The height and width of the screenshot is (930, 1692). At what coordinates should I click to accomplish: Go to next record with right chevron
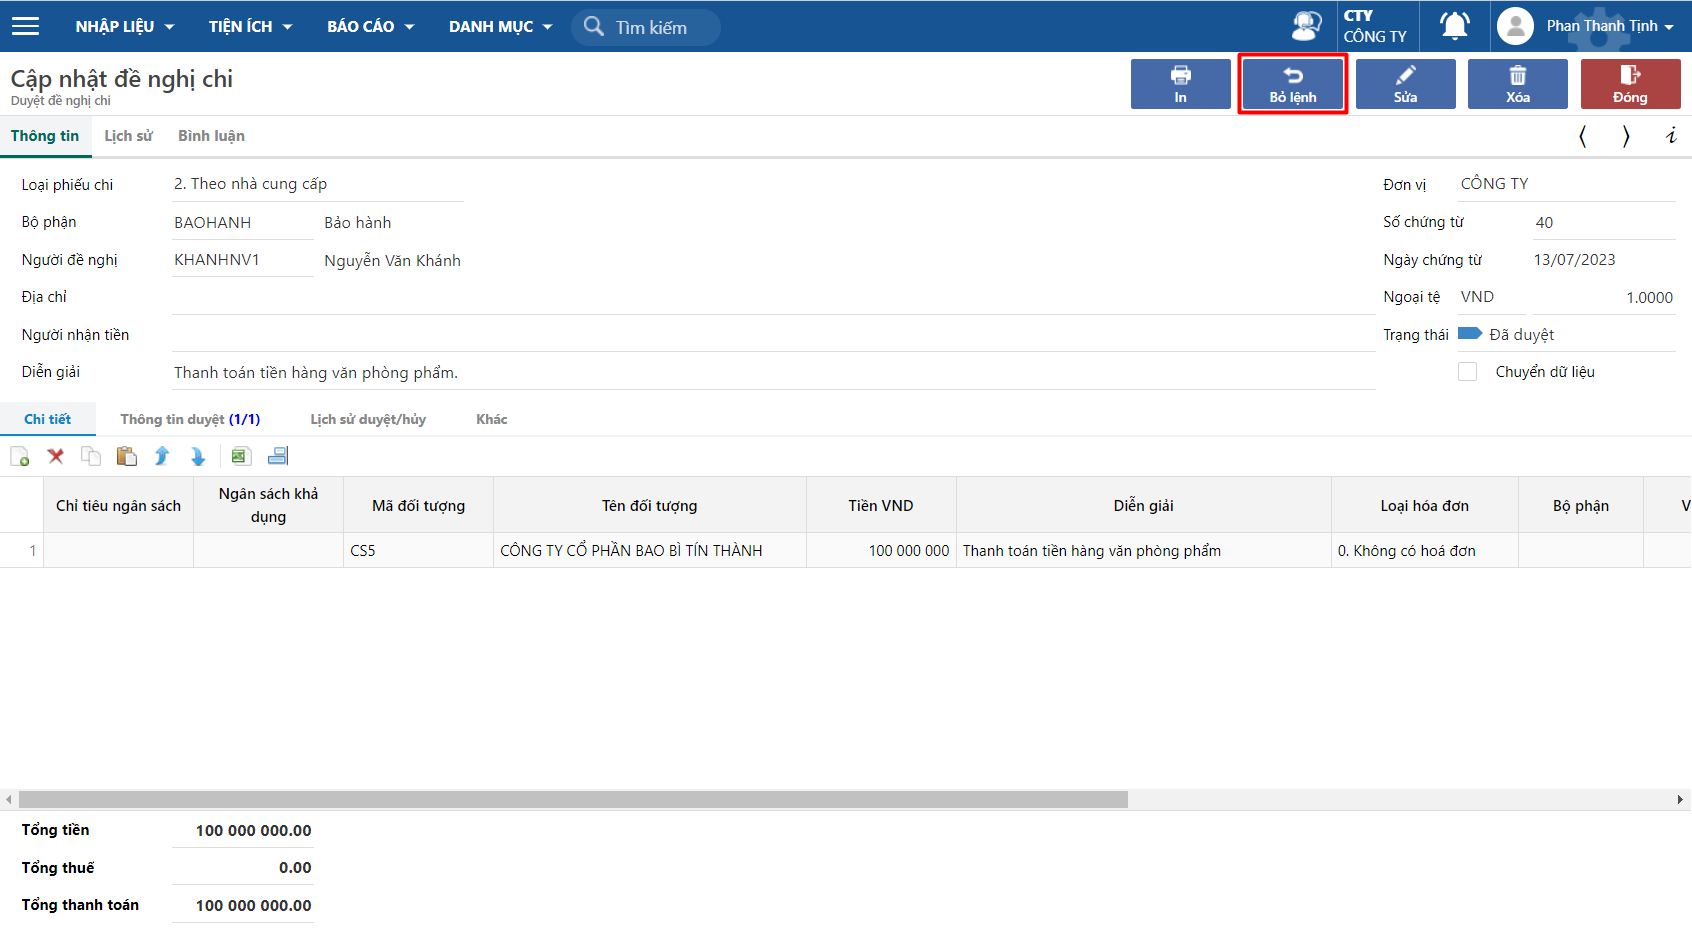[1626, 136]
